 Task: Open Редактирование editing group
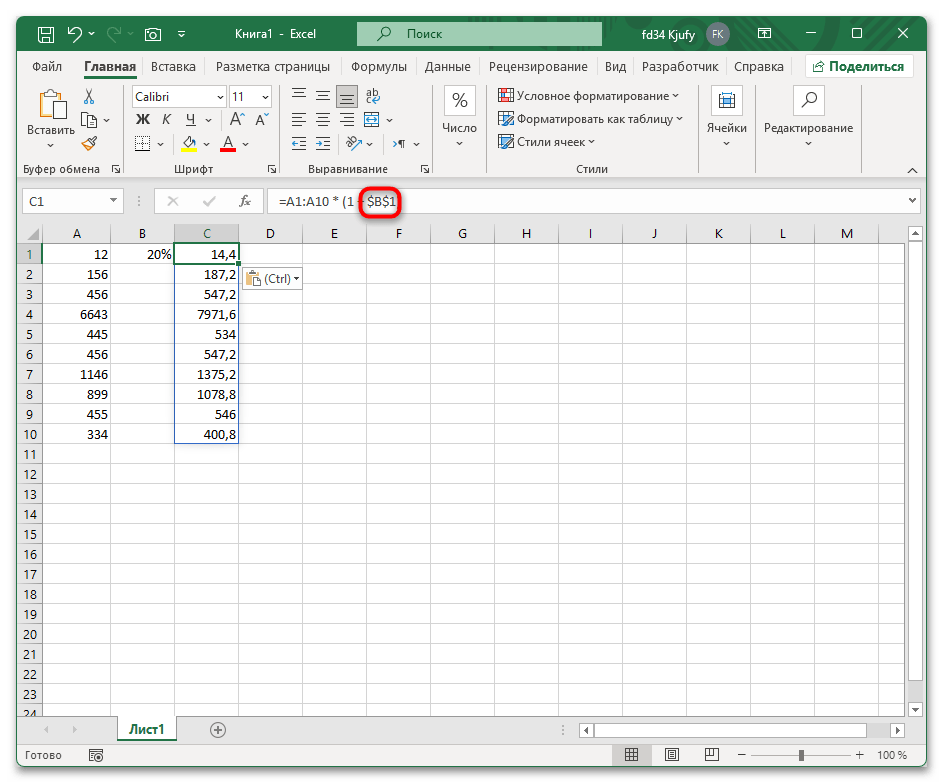(x=808, y=117)
